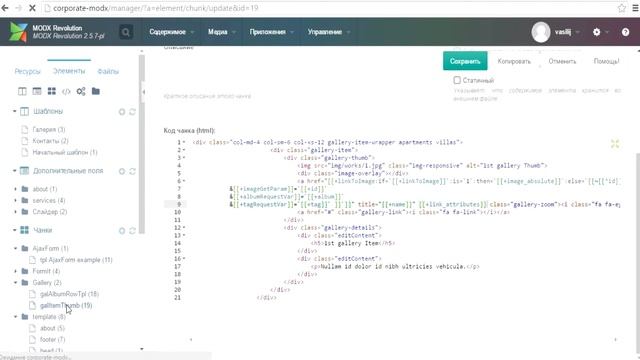The width and height of the screenshot is (640, 360).
Task: Stop page loading in browser
Action: pos(32,8)
